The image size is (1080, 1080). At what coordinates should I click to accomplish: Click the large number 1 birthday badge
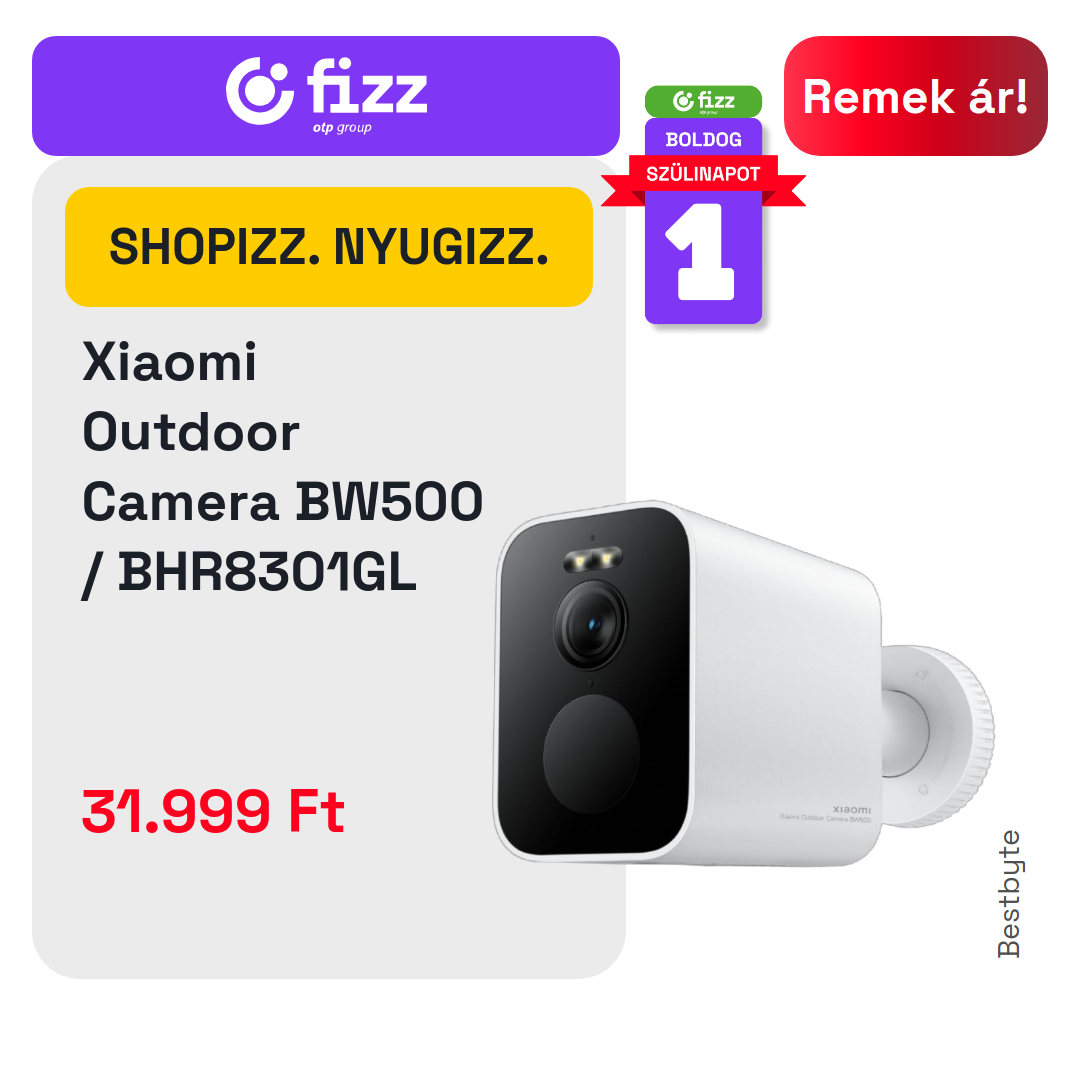[x=703, y=252]
